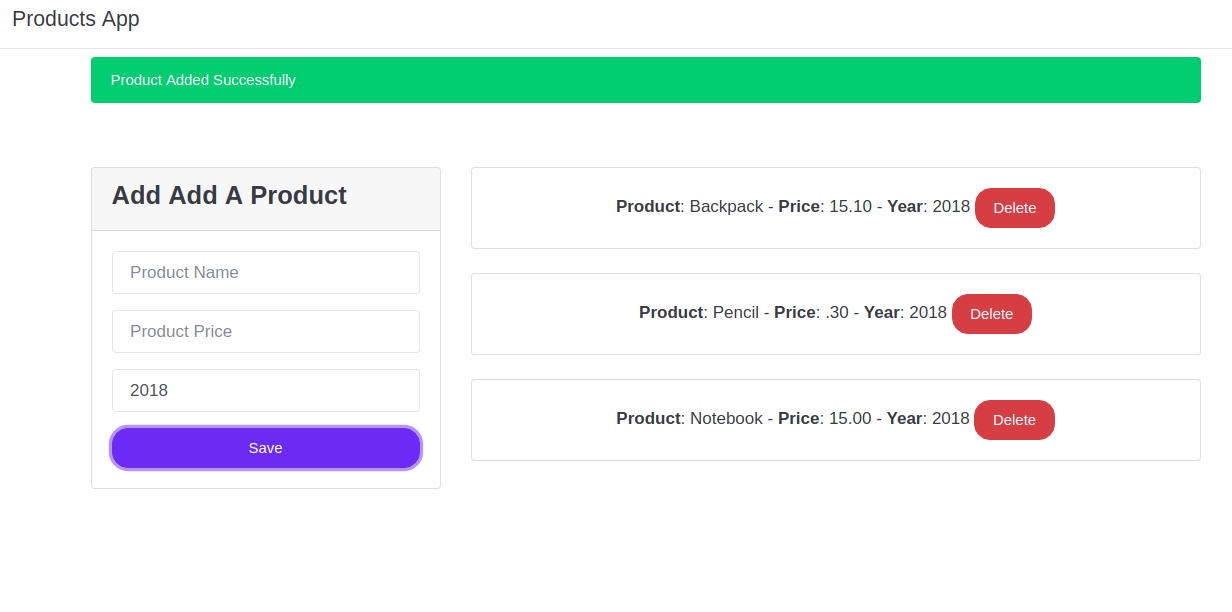Click the Add Add A Product heading
This screenshot has width=1232, height=612.
tap(229, 195)
